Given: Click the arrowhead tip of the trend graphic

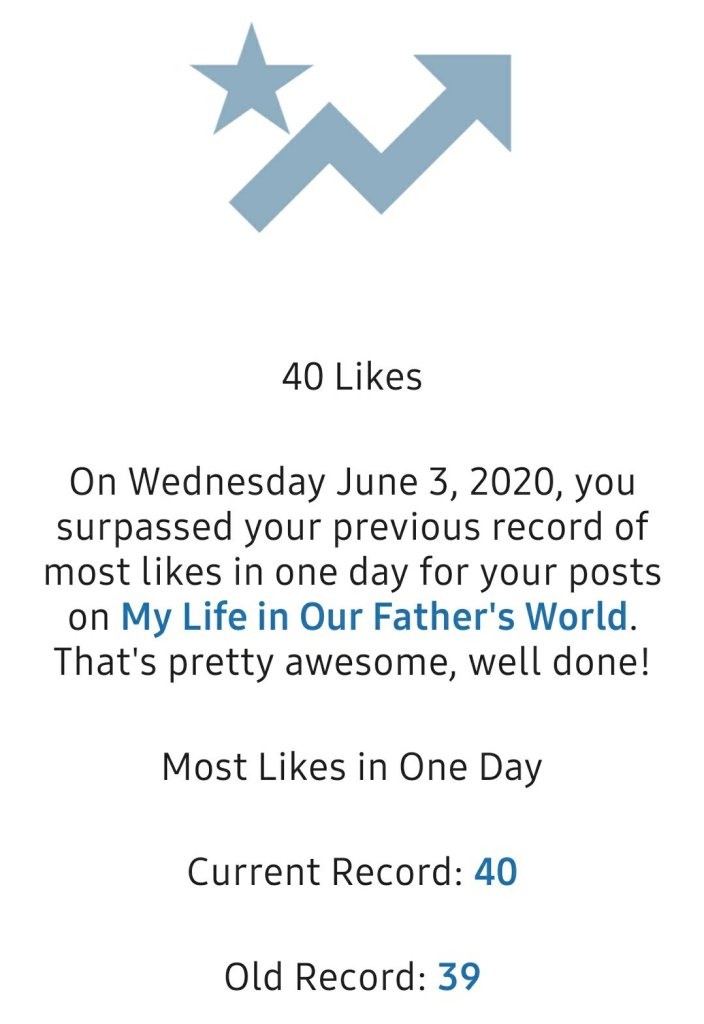Looking at the screenshot, I should point(478,88).
